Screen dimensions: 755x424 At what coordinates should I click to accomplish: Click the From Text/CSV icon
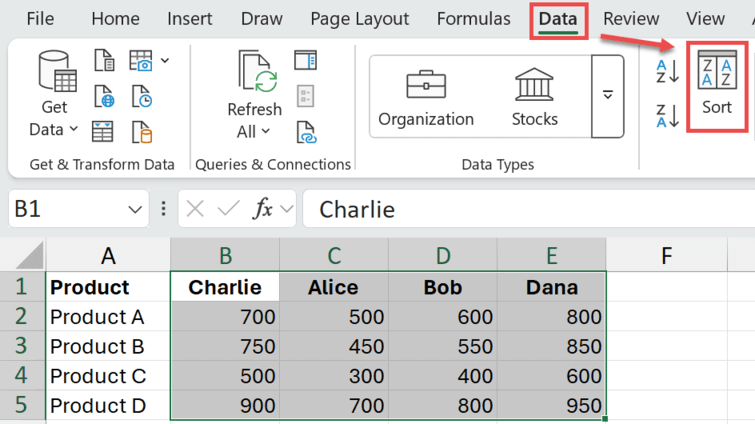point(104,62)
